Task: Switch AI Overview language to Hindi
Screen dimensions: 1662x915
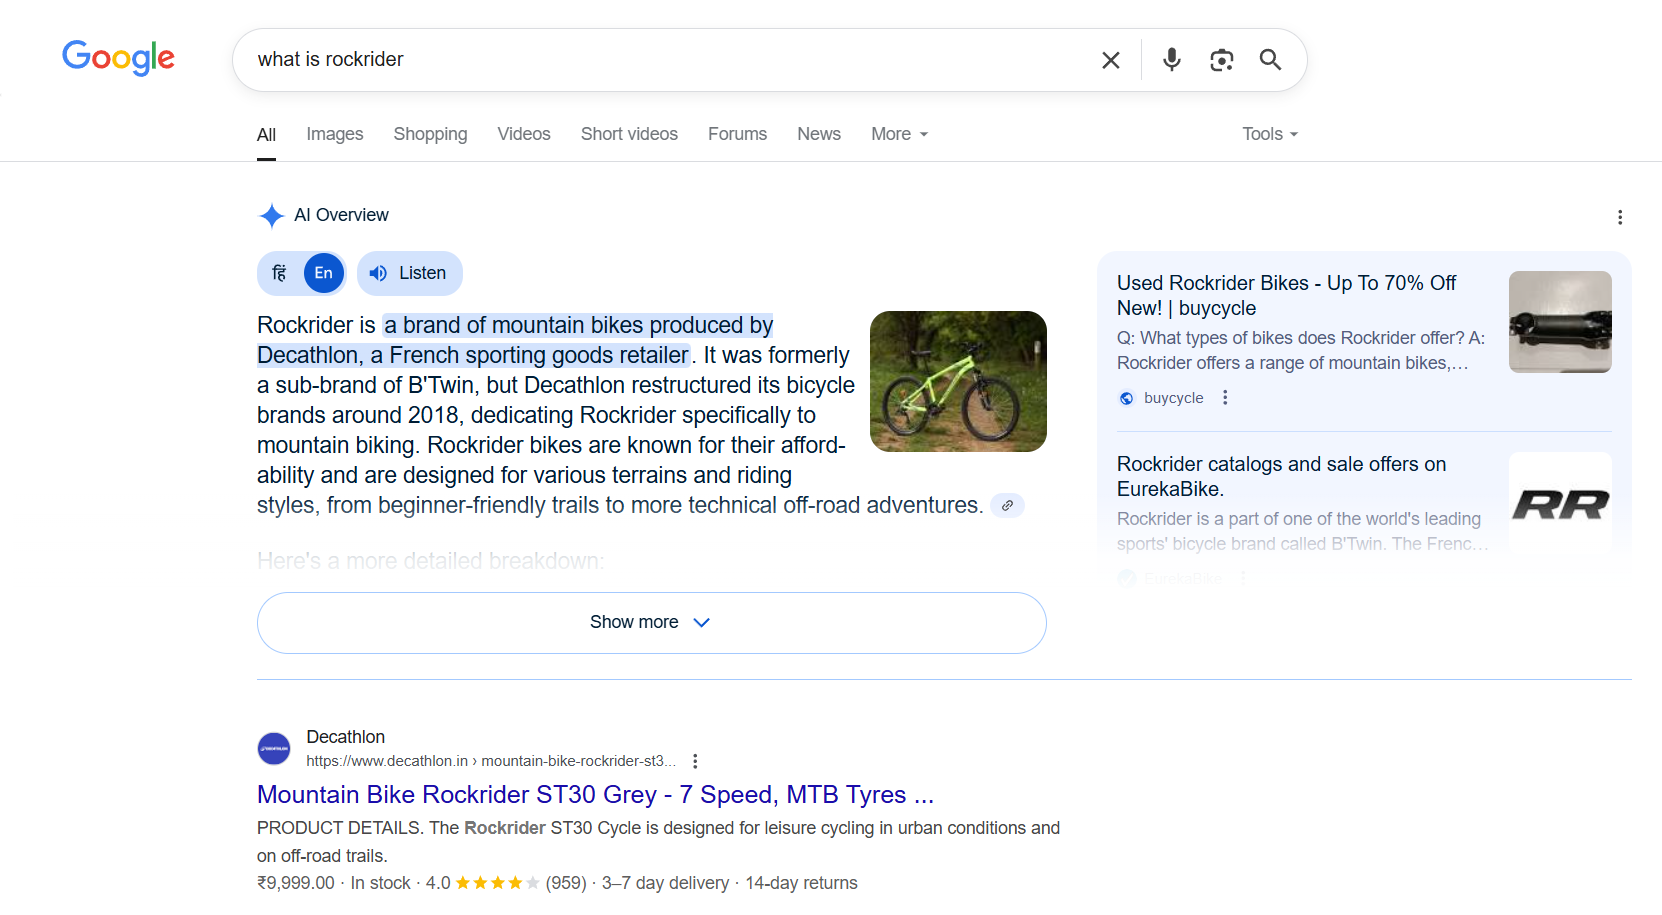Action: [280, 273]
